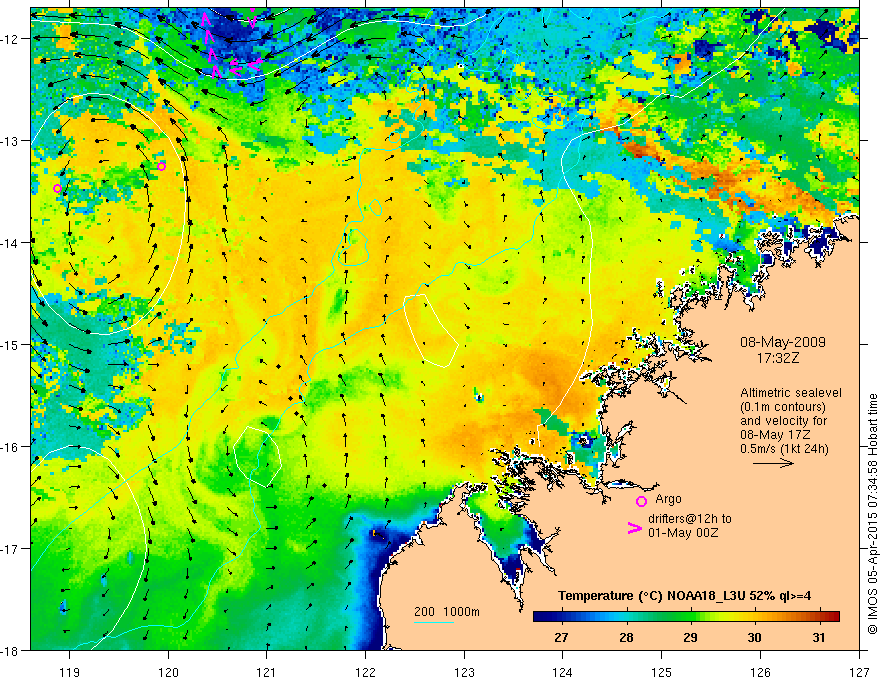Select the '08-May-2009' date label
The image size is (880, 680).
782,342
